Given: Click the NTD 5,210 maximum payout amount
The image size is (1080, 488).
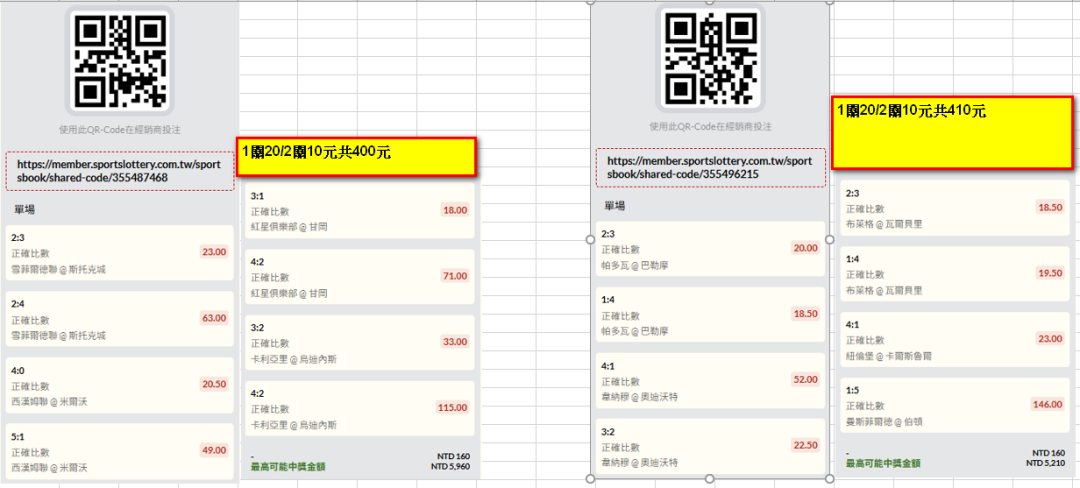Looking at the screenshot, I should point(1045,463).
